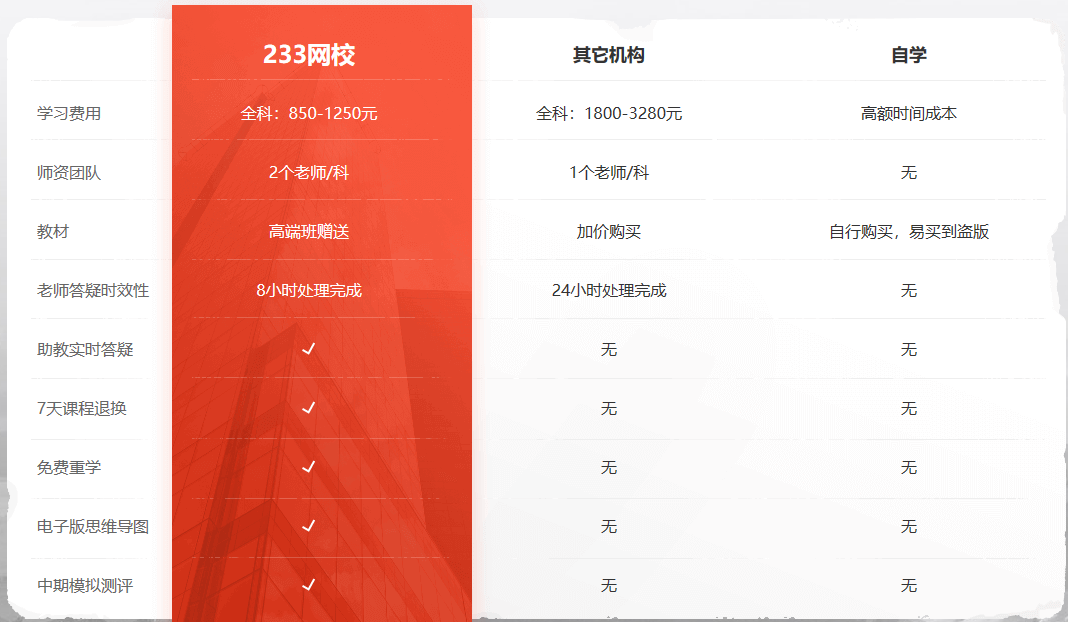Click the 24小时处理完成 cell
This screenshot has height=622, width=1068.
(x=609, y=291)
